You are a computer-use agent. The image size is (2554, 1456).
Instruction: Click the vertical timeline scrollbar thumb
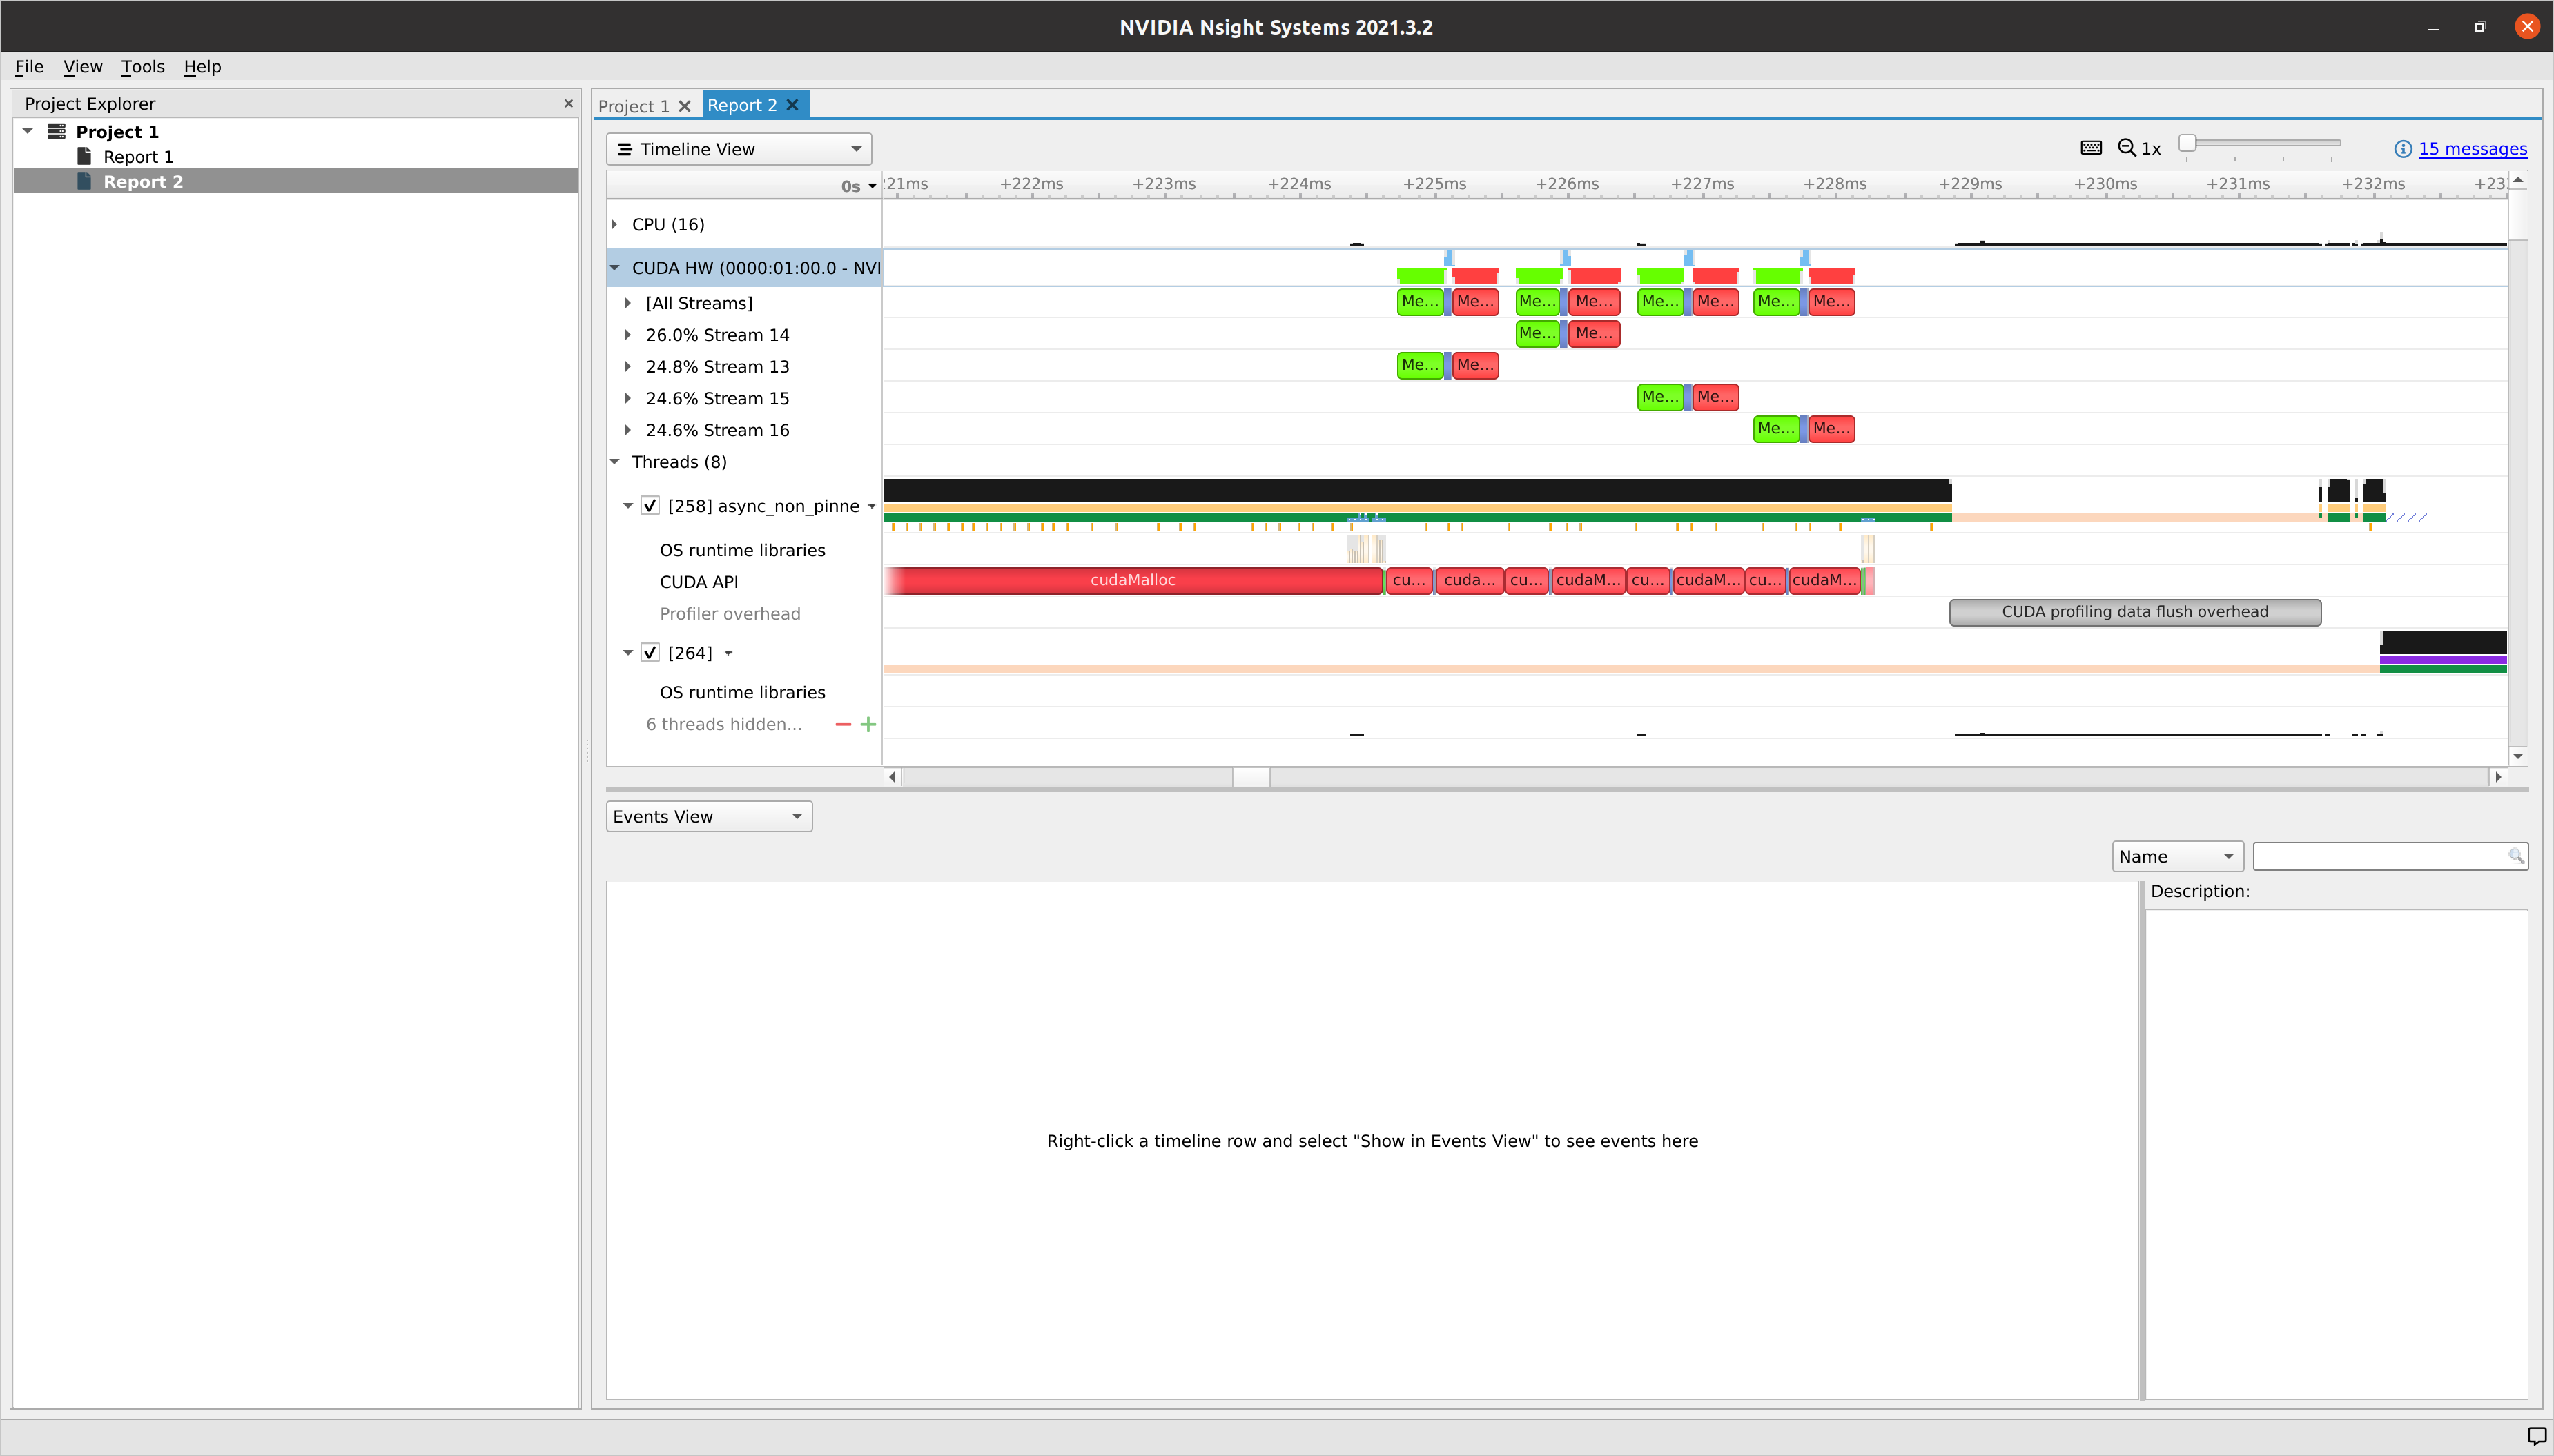coord(2518,215)
